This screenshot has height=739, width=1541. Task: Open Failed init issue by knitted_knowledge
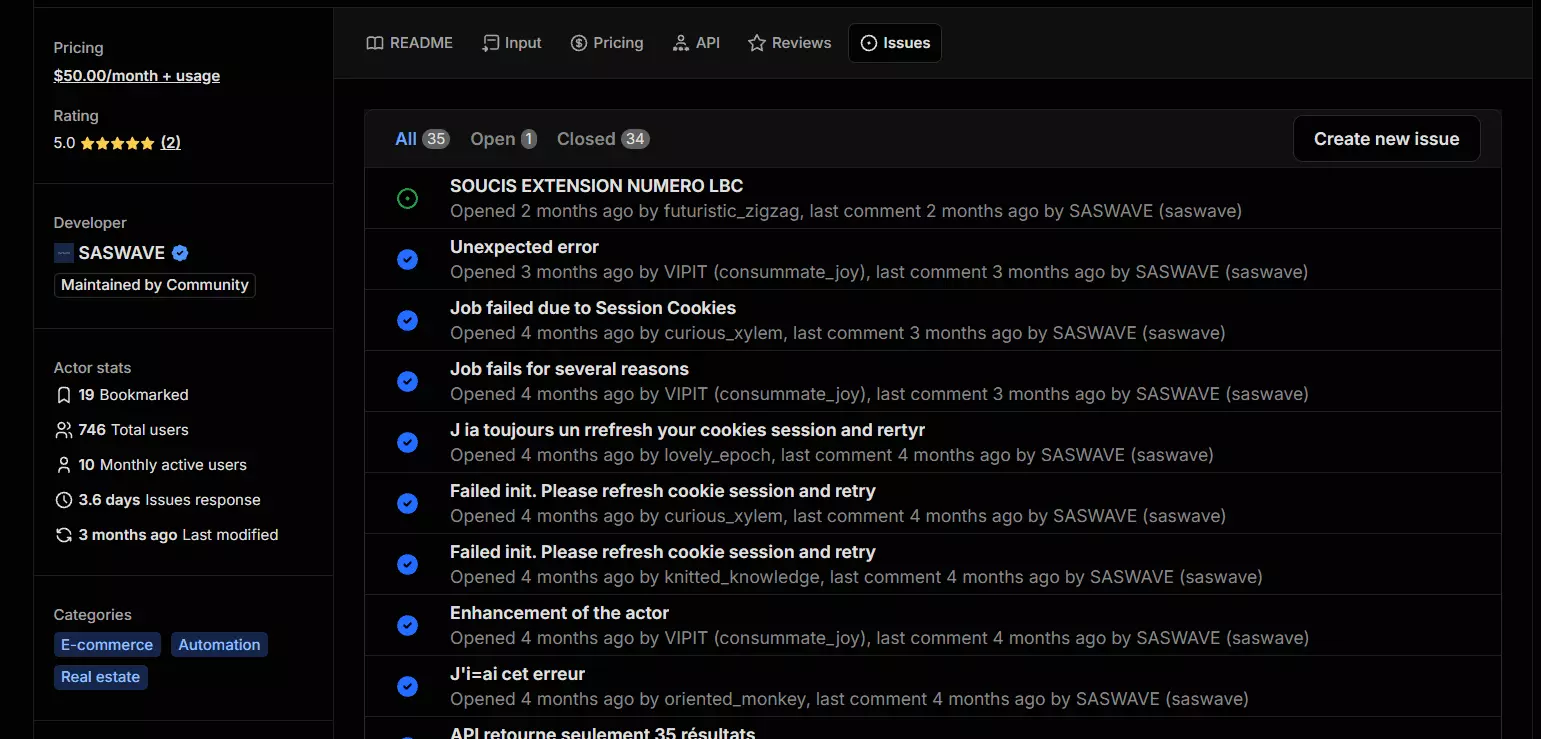point(663,552)
